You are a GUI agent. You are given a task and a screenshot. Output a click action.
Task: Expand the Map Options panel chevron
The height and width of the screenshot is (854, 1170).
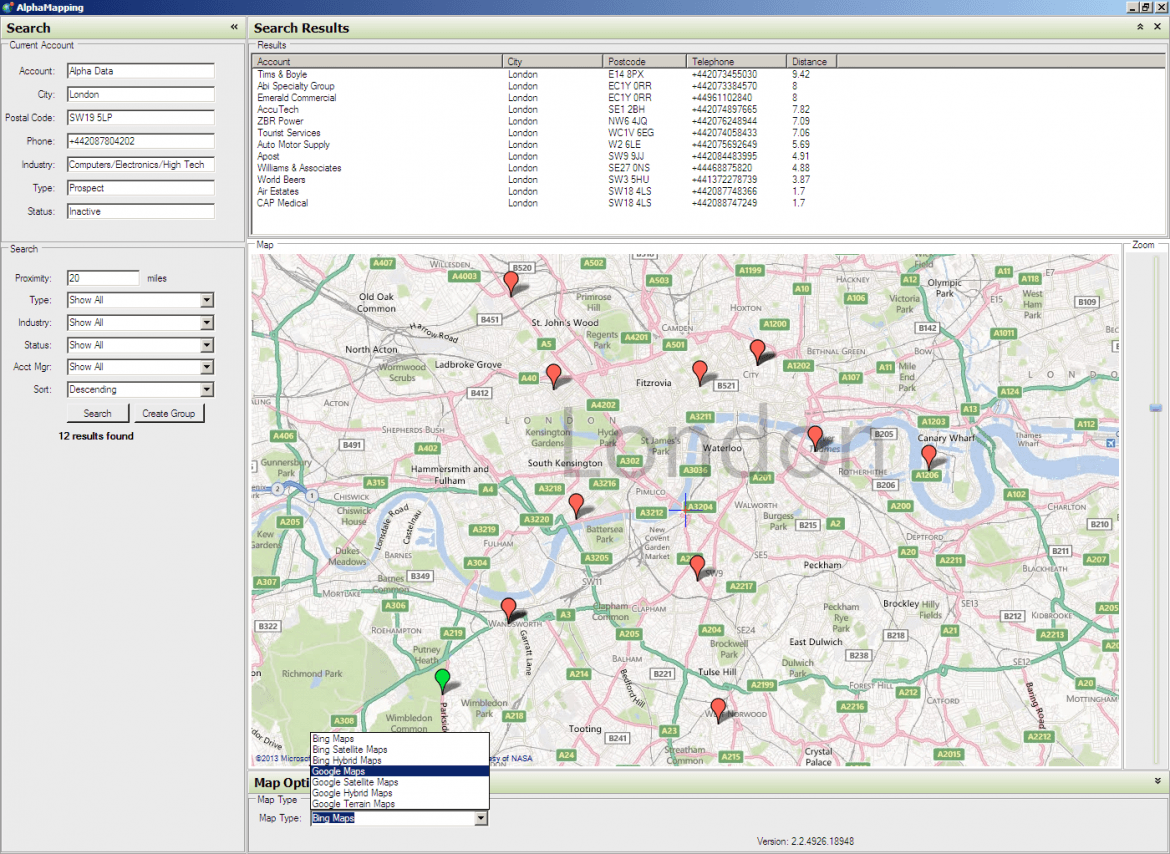point(1157,781)
